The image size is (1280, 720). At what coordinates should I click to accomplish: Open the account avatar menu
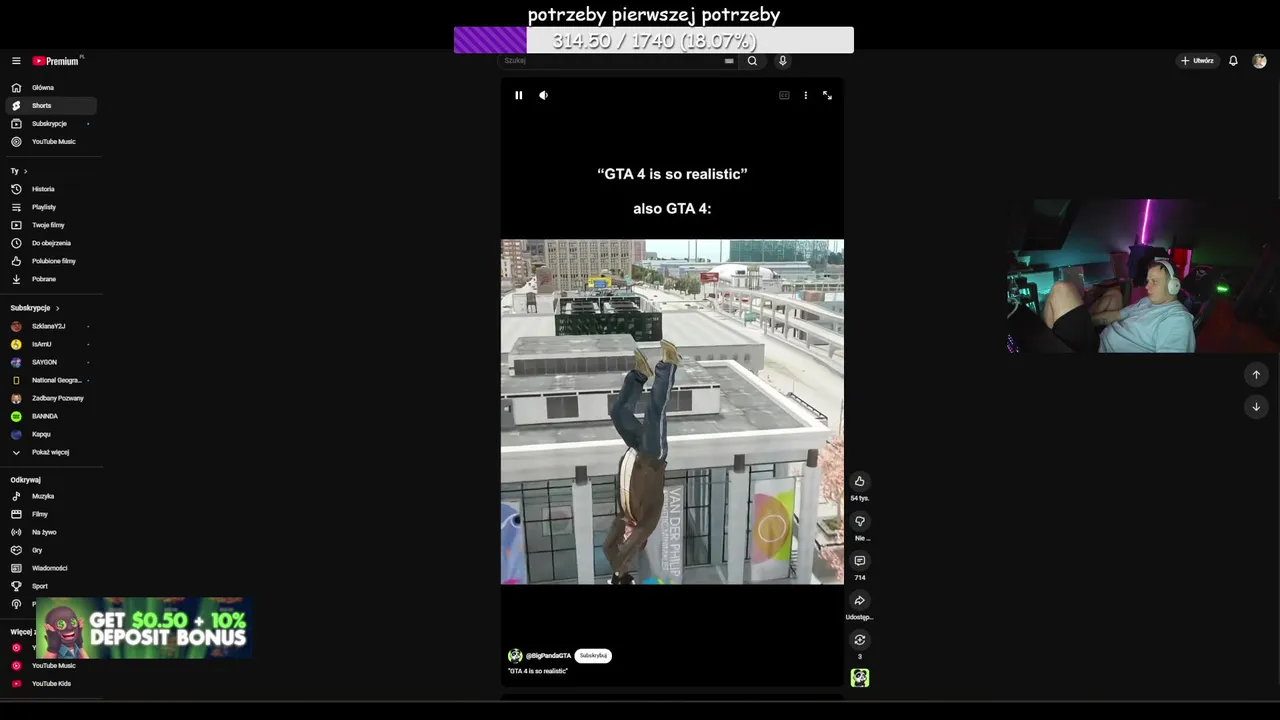point(1259,61)
